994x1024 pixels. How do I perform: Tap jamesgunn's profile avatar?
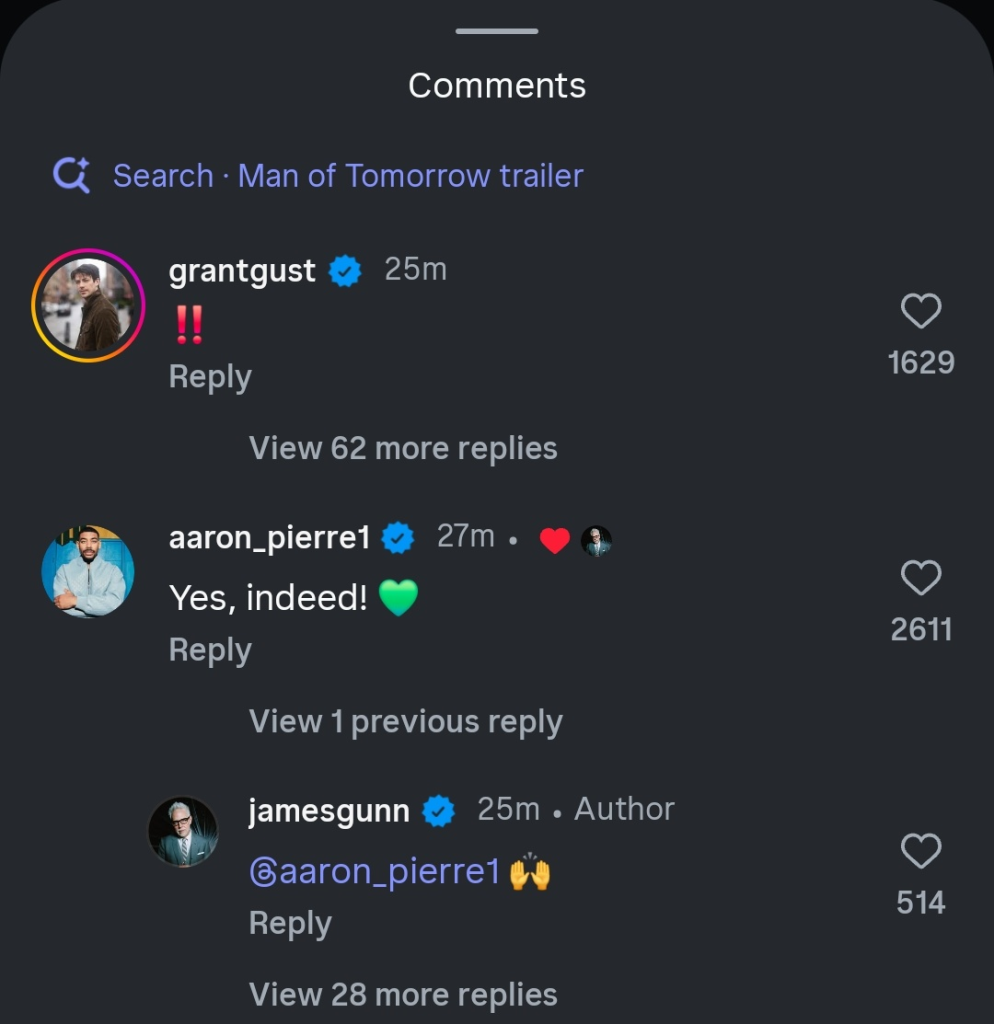pos(183,832)
